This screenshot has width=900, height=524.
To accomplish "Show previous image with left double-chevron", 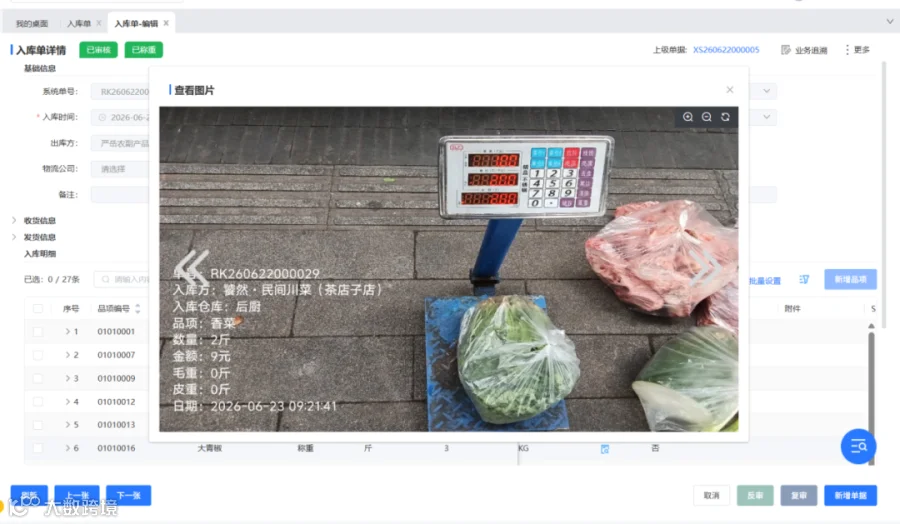I will click(x=192, y=269).
